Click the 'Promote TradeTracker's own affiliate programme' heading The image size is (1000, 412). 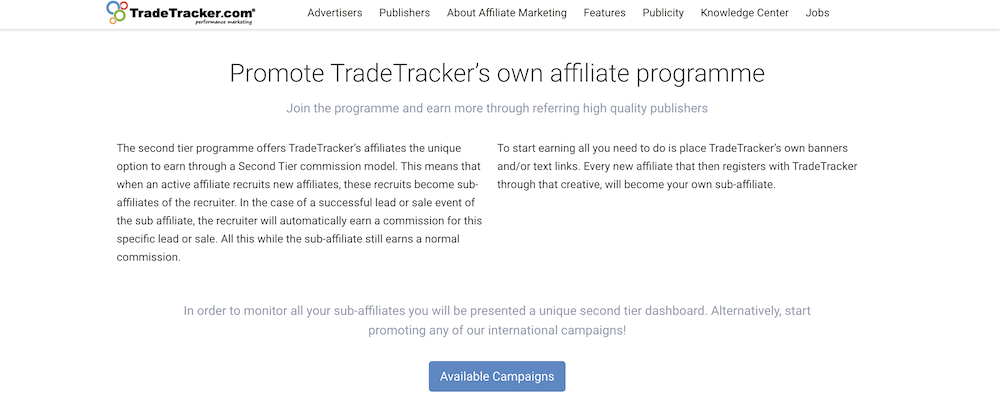(x=497, y=73)
